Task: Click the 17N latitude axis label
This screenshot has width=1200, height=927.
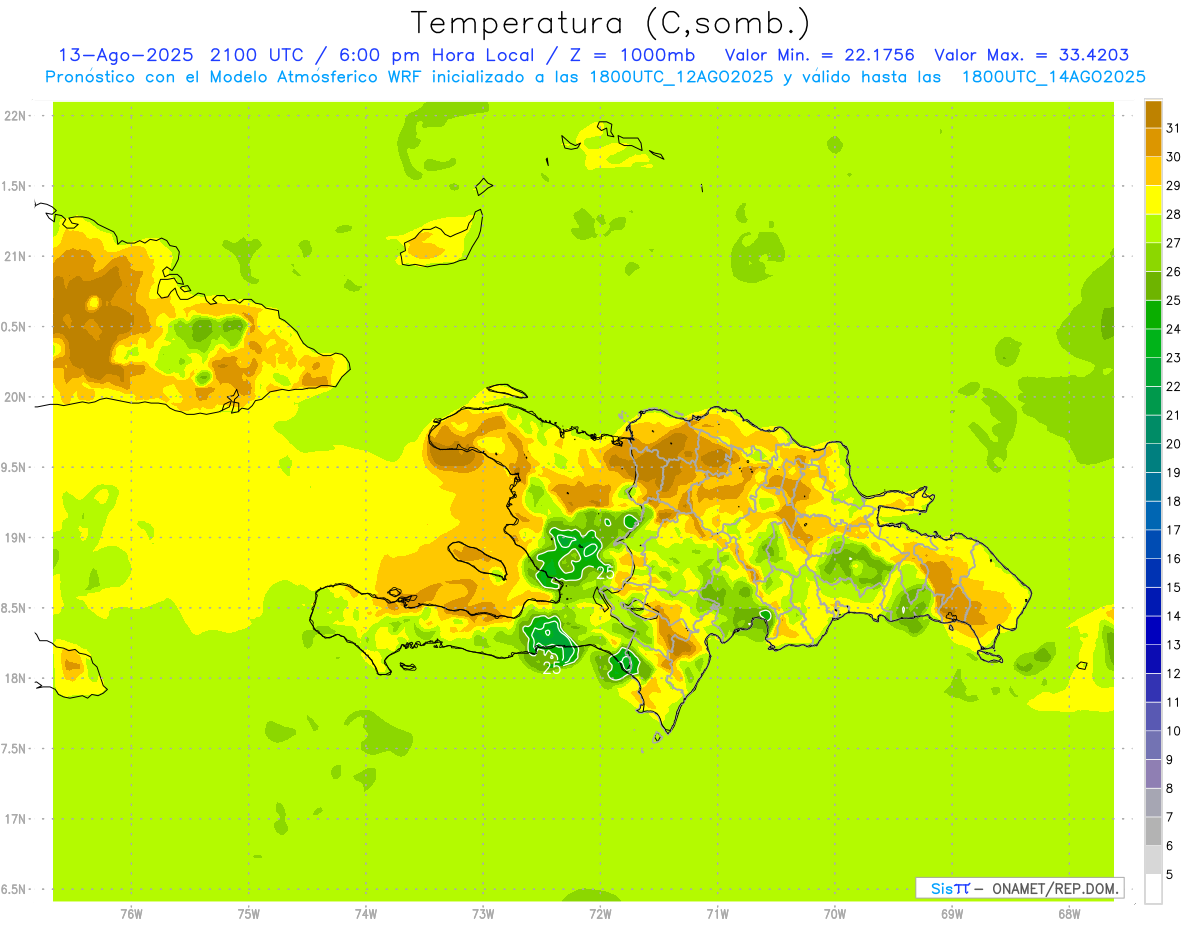Action: click(14, 819)
